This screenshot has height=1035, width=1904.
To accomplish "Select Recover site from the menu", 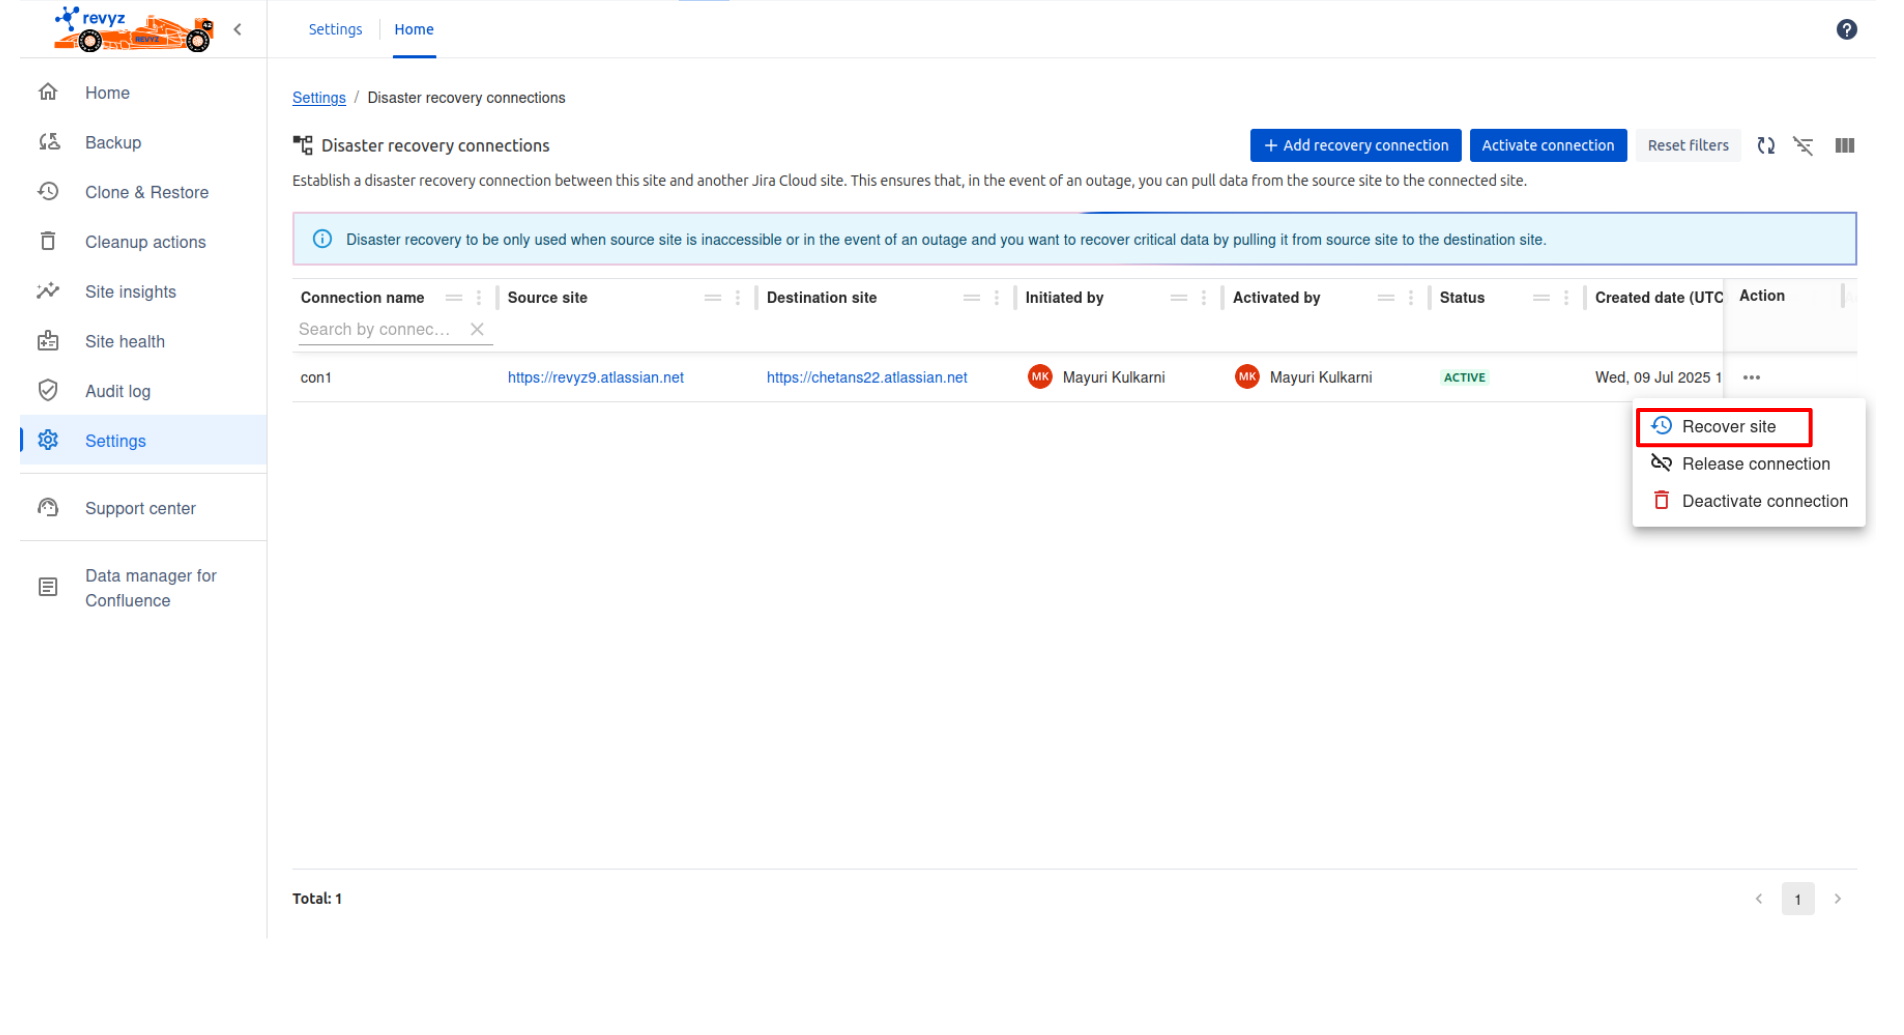I will coord(1727,427).
